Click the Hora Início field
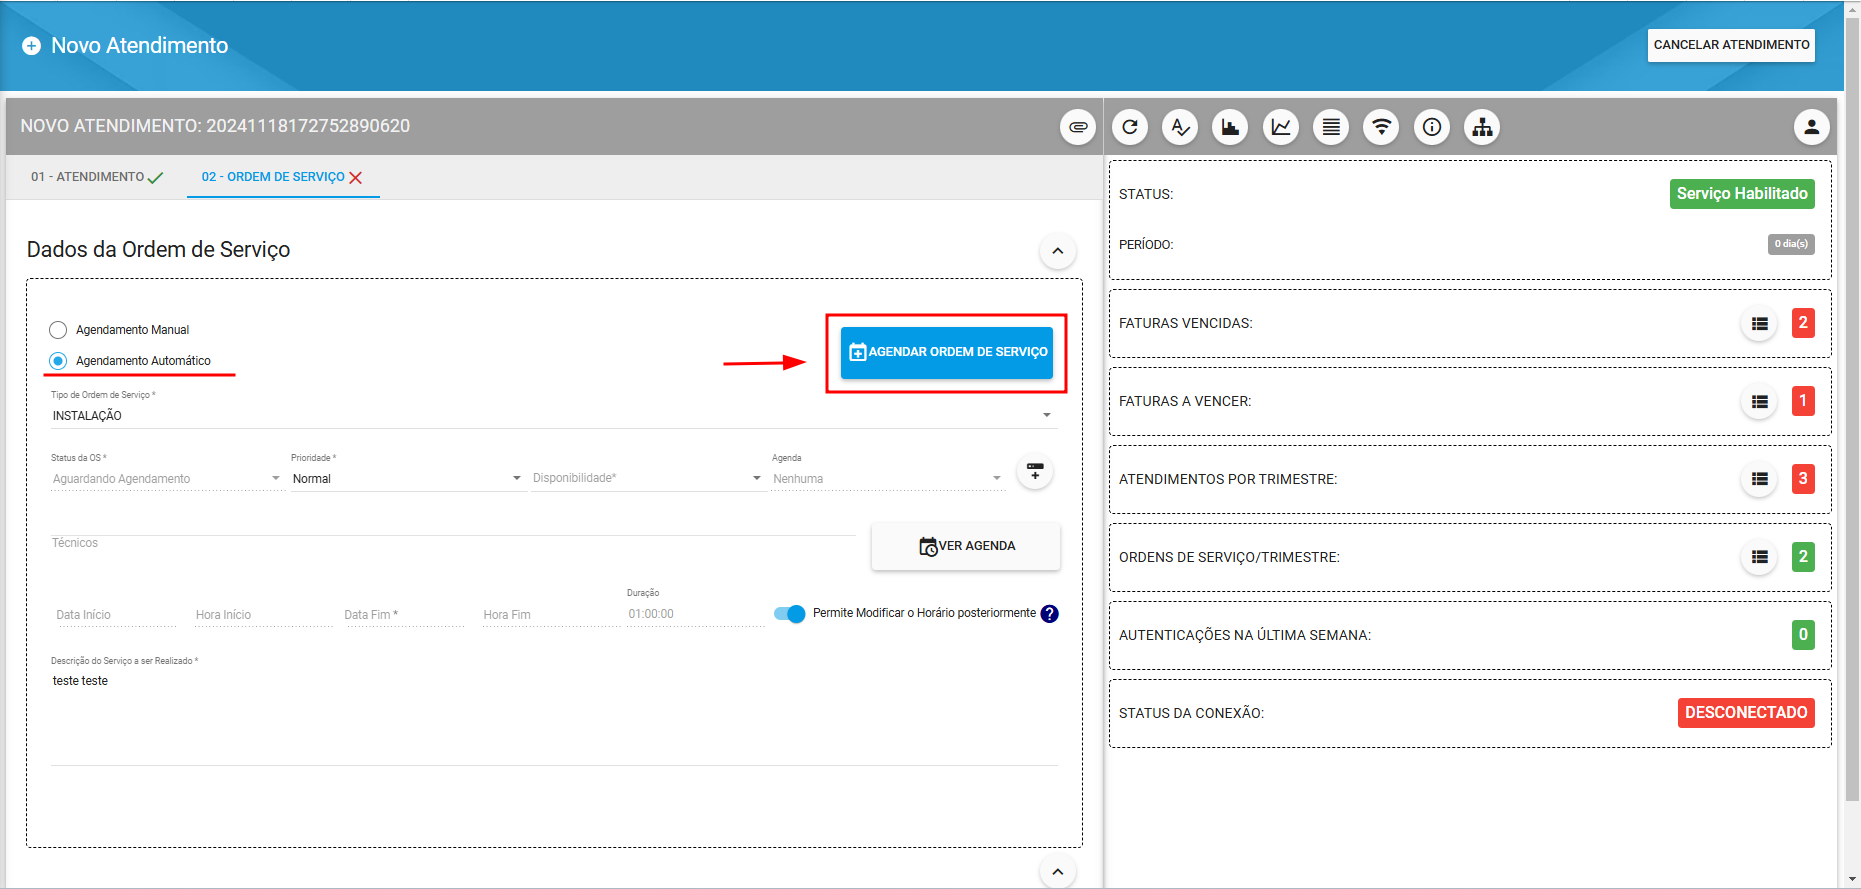This screenshot has width=1861, height=889. (x=263, y=615)
